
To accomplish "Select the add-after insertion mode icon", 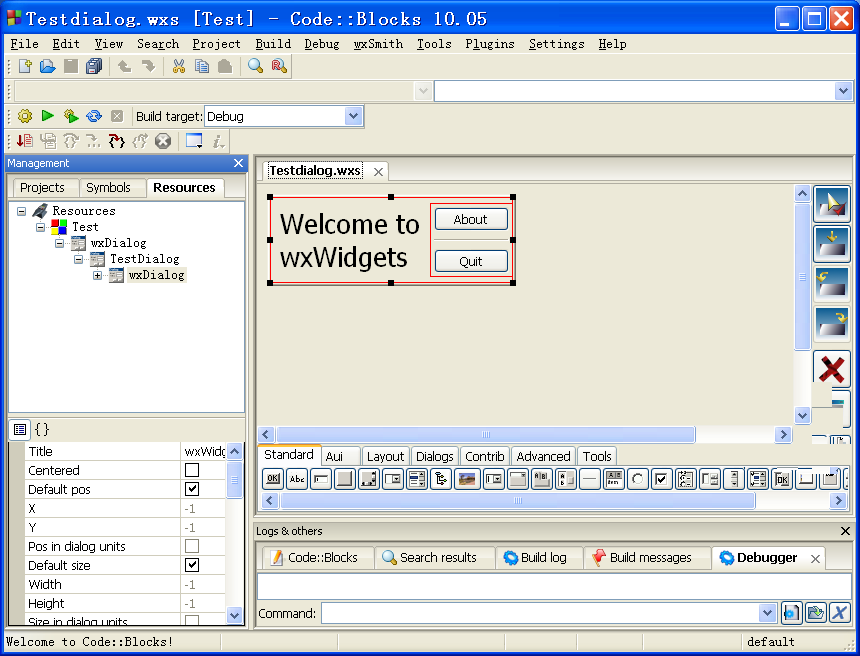I will [832, 324].
